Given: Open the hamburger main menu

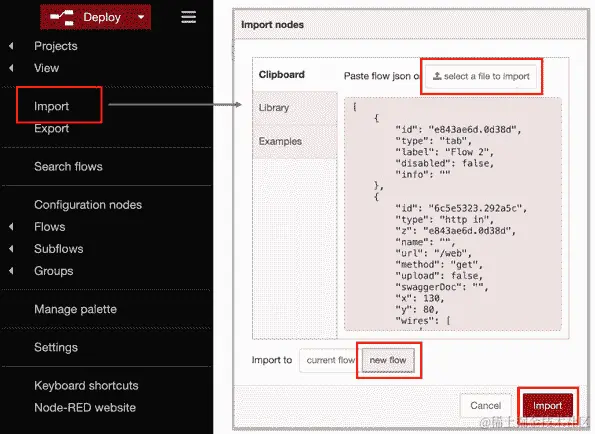Looking at the screenshot, I should tap(188, 17).
